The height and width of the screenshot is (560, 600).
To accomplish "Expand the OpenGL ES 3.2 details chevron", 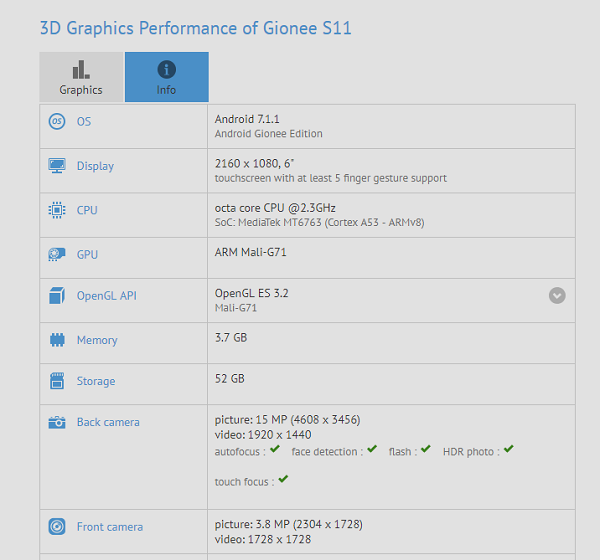I will point(557,296).
